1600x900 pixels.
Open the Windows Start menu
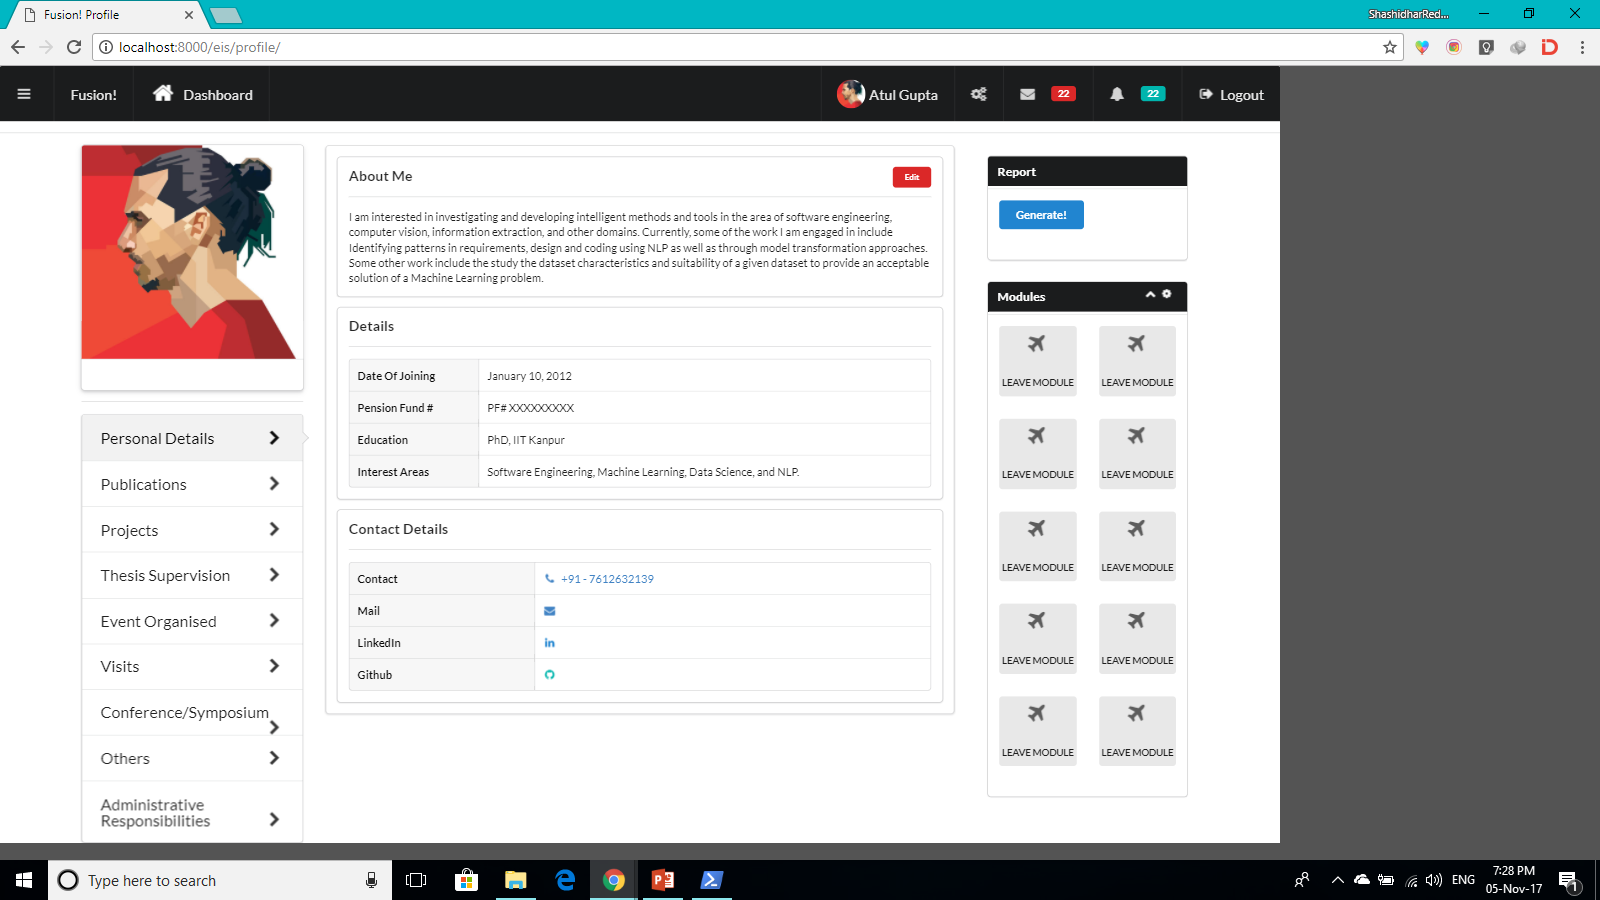coord(24,880)
